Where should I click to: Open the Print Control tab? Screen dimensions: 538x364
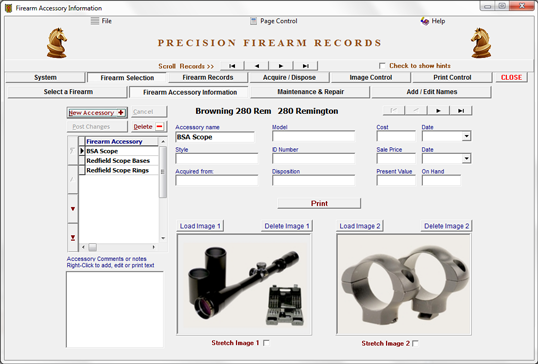452,78
